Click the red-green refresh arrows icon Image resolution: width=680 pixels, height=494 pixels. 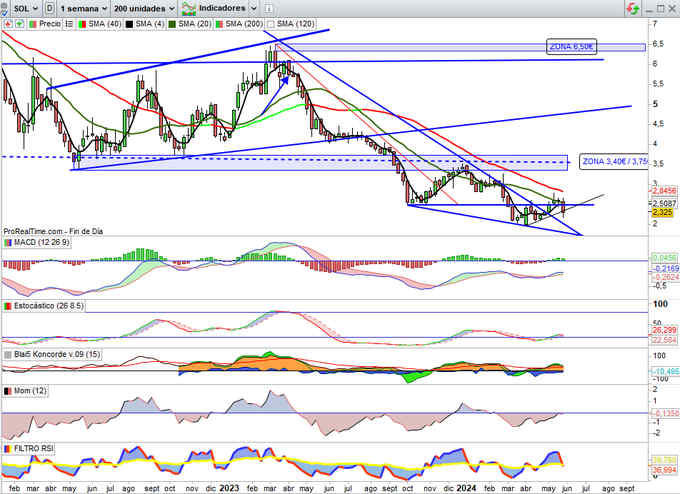(x=632, y=8)
